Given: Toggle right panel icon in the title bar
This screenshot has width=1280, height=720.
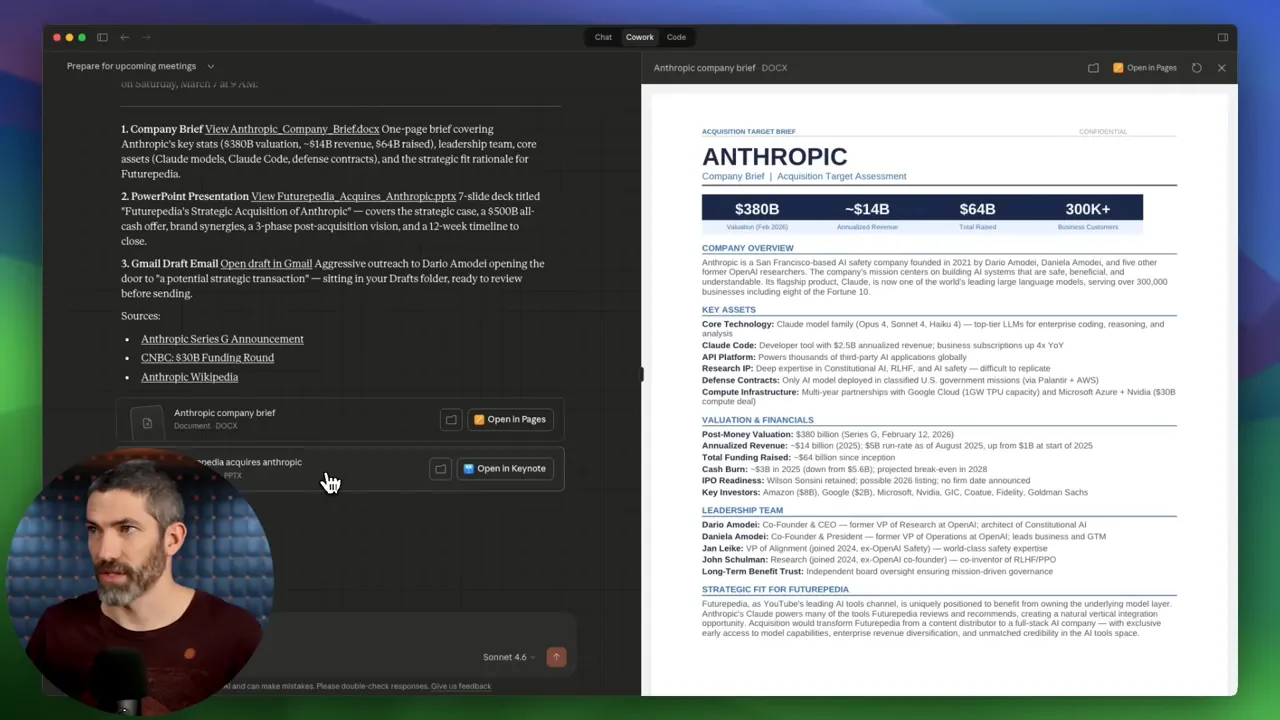Looking at the screenshot, I should point(1222,37).
